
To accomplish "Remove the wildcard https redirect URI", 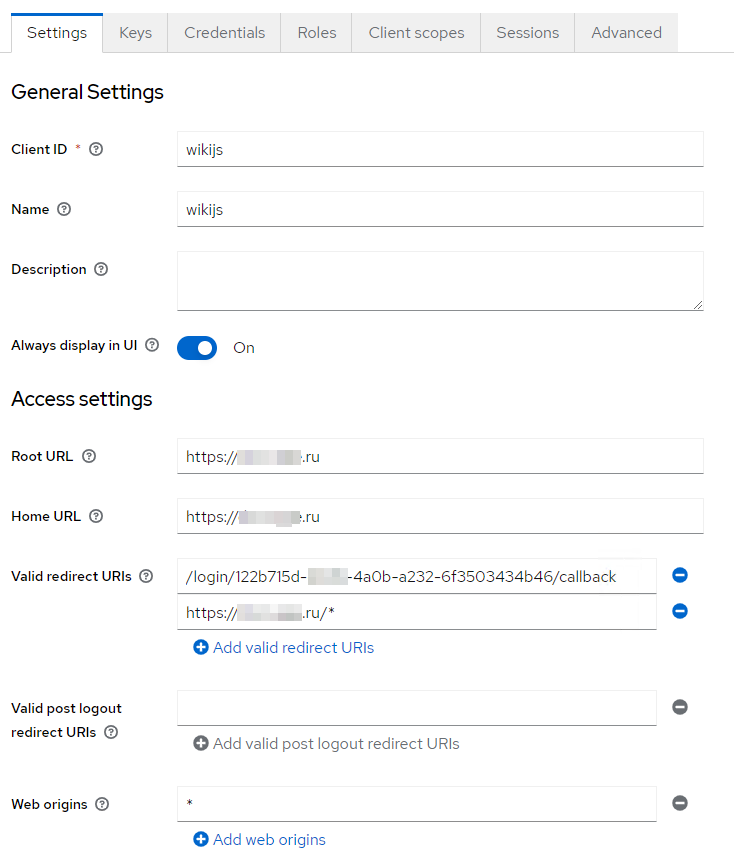I will point(680,611).
